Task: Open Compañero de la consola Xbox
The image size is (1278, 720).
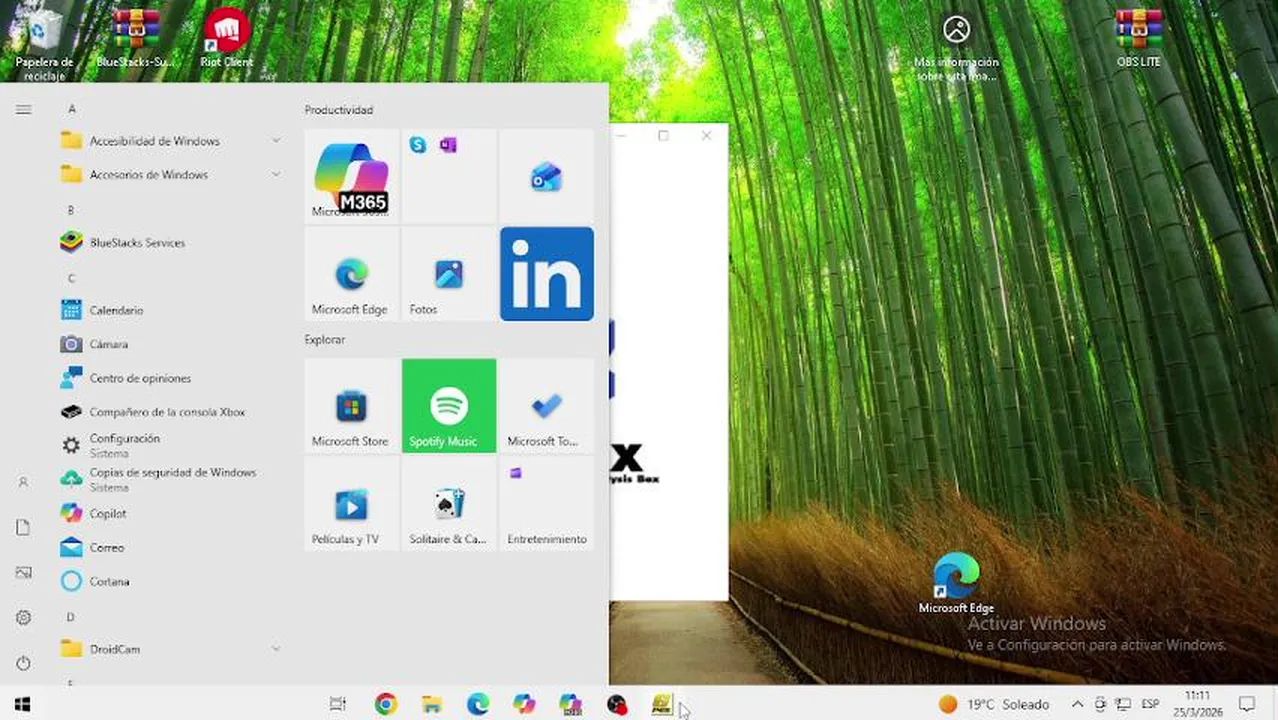Action: pyautogui.click(x=171, y=412)
